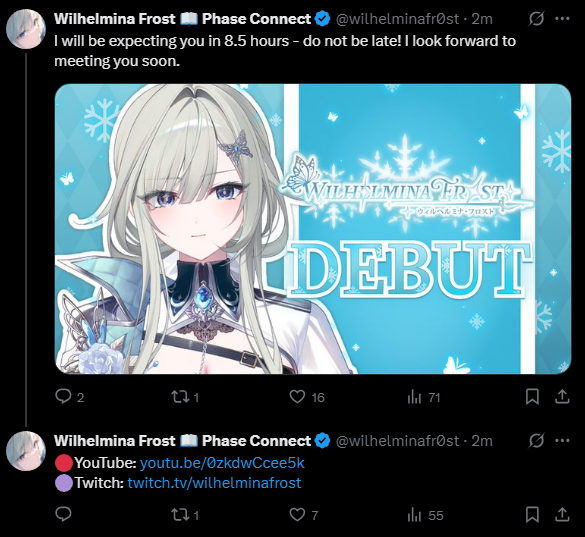This screenshot has height=537, width=585.
Task: Share the debut announcement tweet
Action: pyautogui.click(x=562, y=397)
